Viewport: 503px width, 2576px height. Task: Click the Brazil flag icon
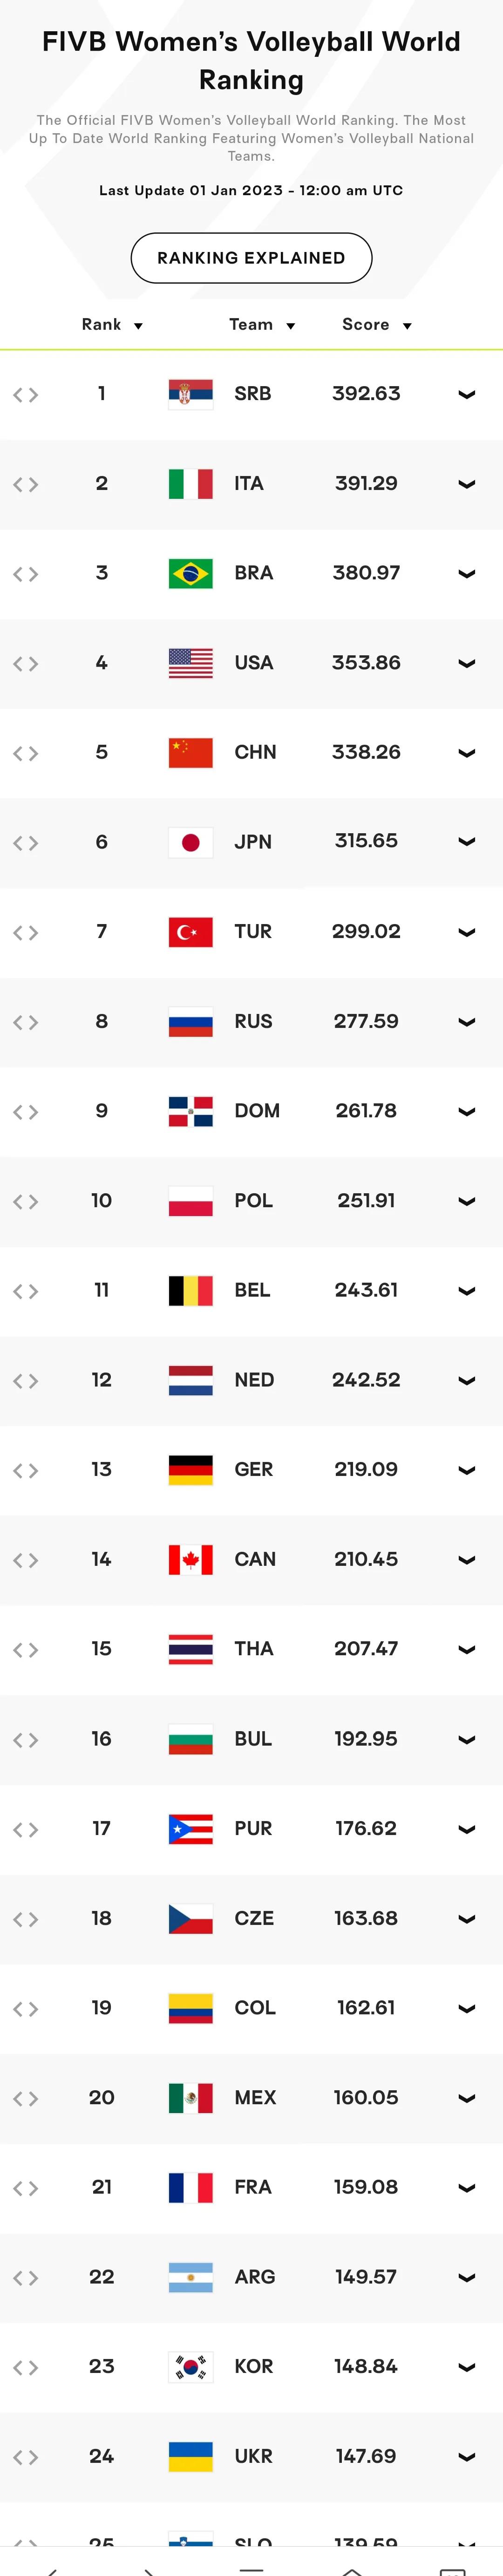point(190,573)
